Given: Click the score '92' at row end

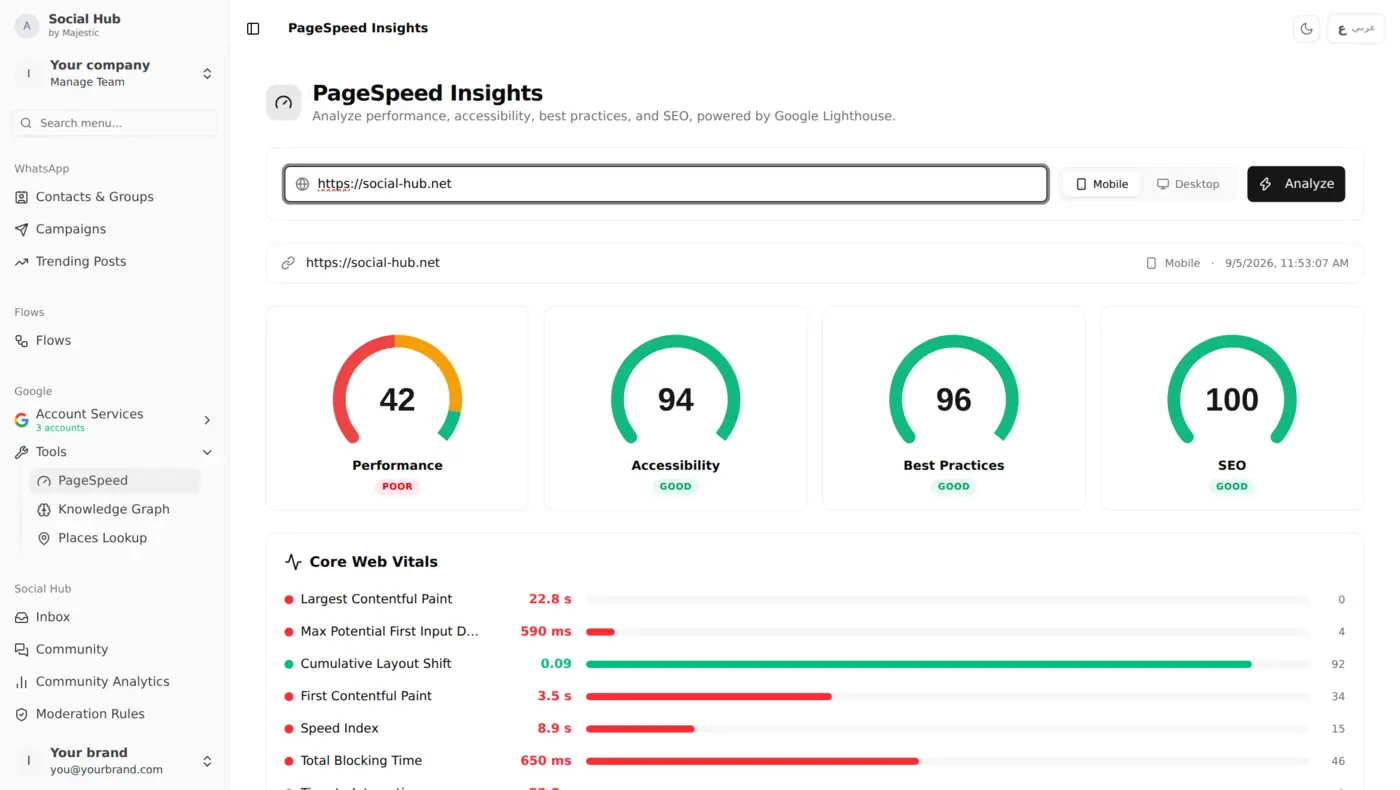Looking at the screenshot, I should (x=1338, y=664).
